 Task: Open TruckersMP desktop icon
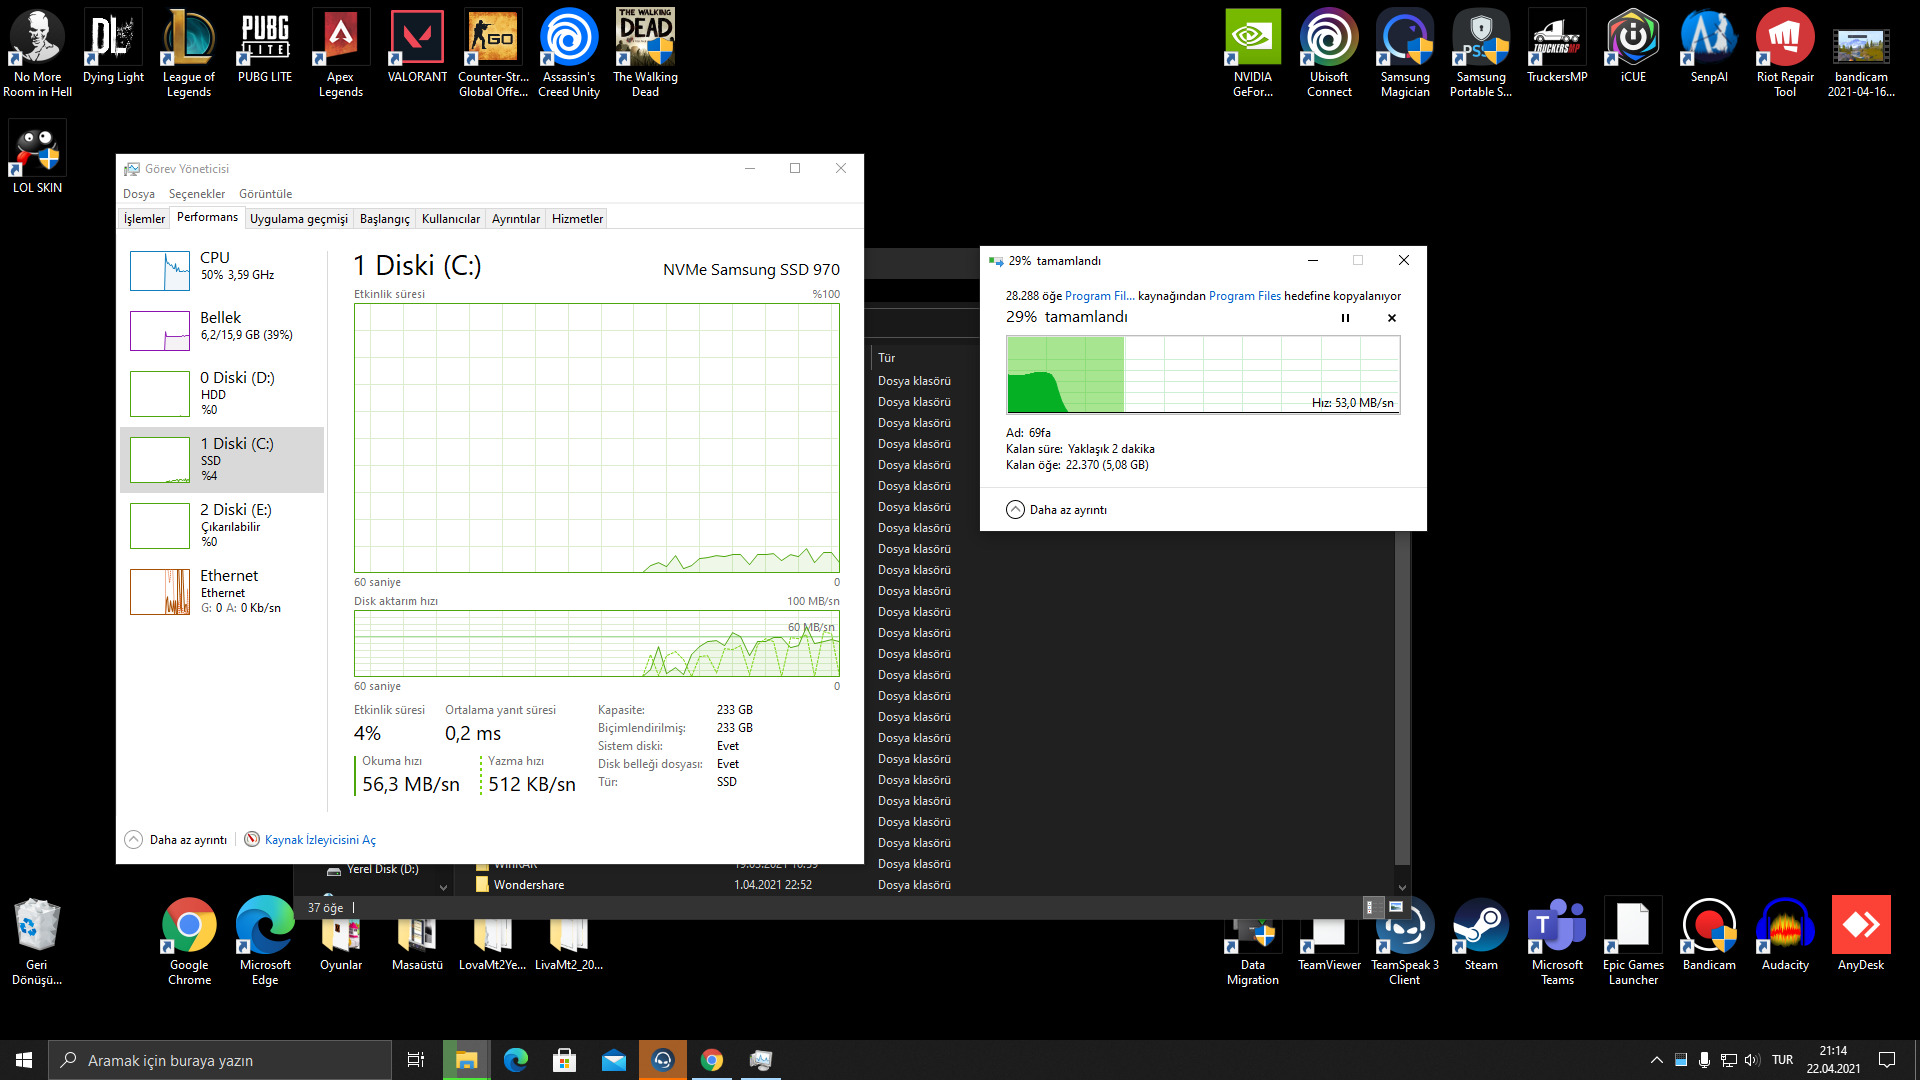point(1557,48)
